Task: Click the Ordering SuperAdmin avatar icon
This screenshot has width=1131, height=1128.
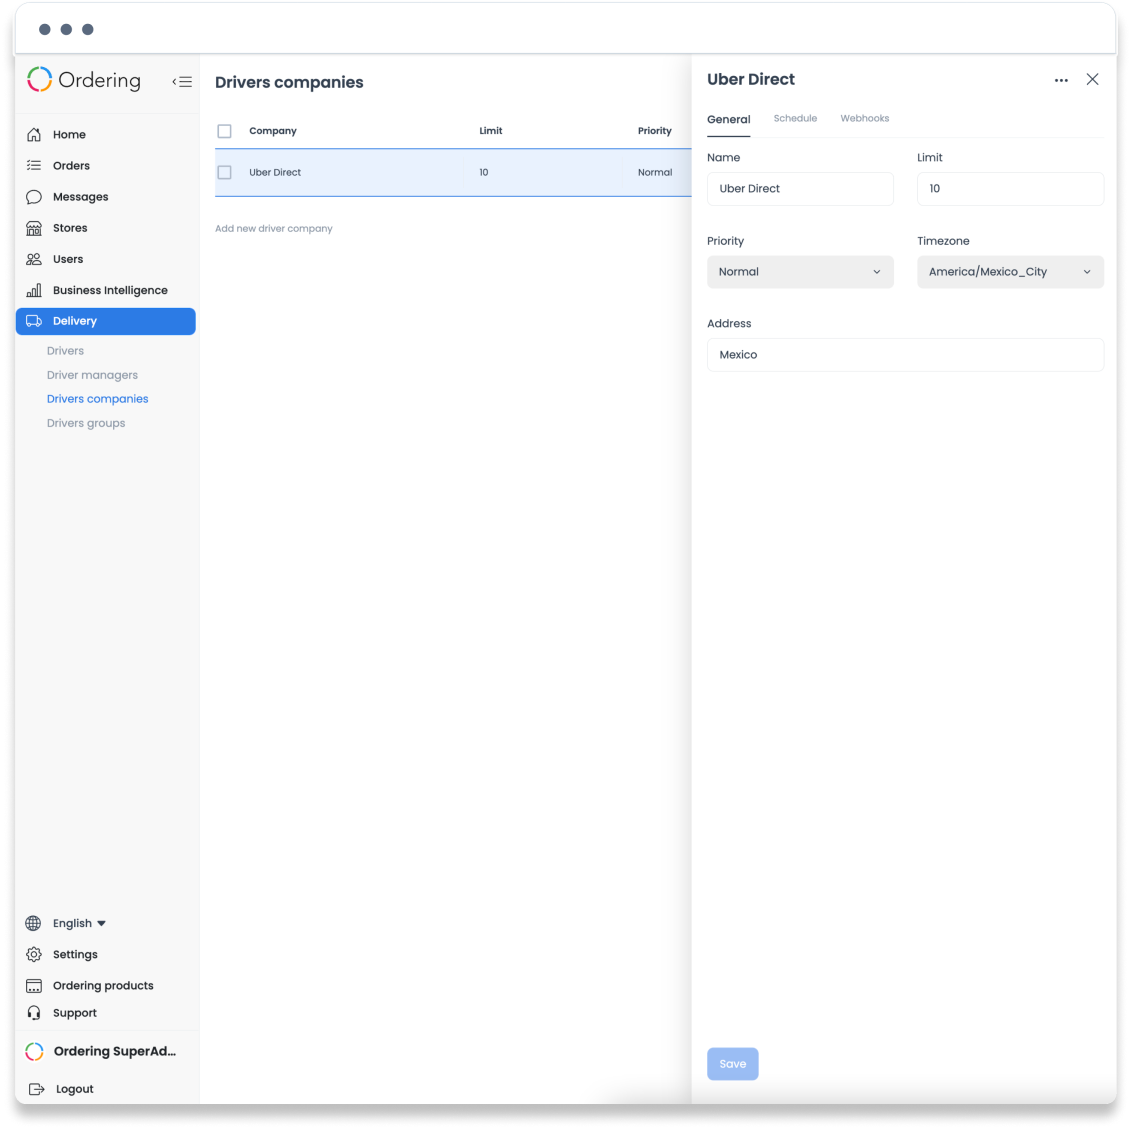Action: tap(35, 1052)
